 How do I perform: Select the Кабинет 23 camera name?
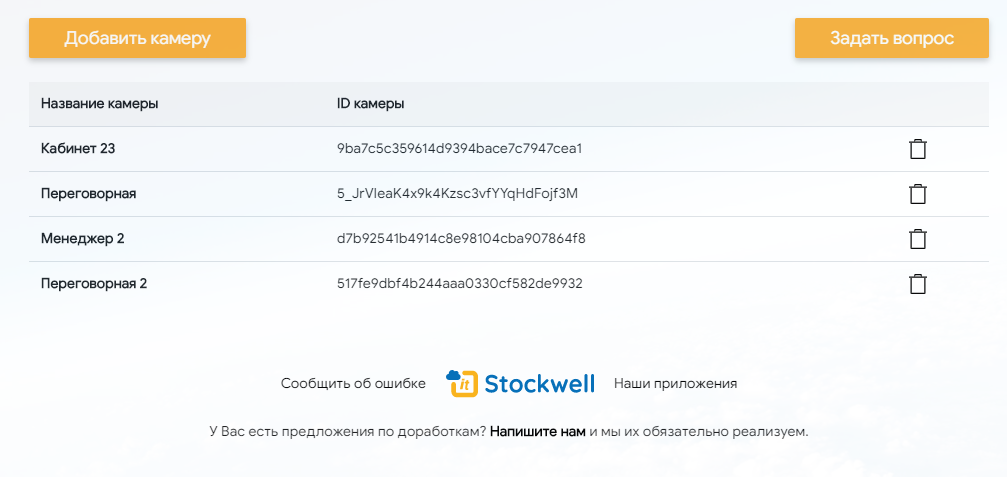click(79, 149)
